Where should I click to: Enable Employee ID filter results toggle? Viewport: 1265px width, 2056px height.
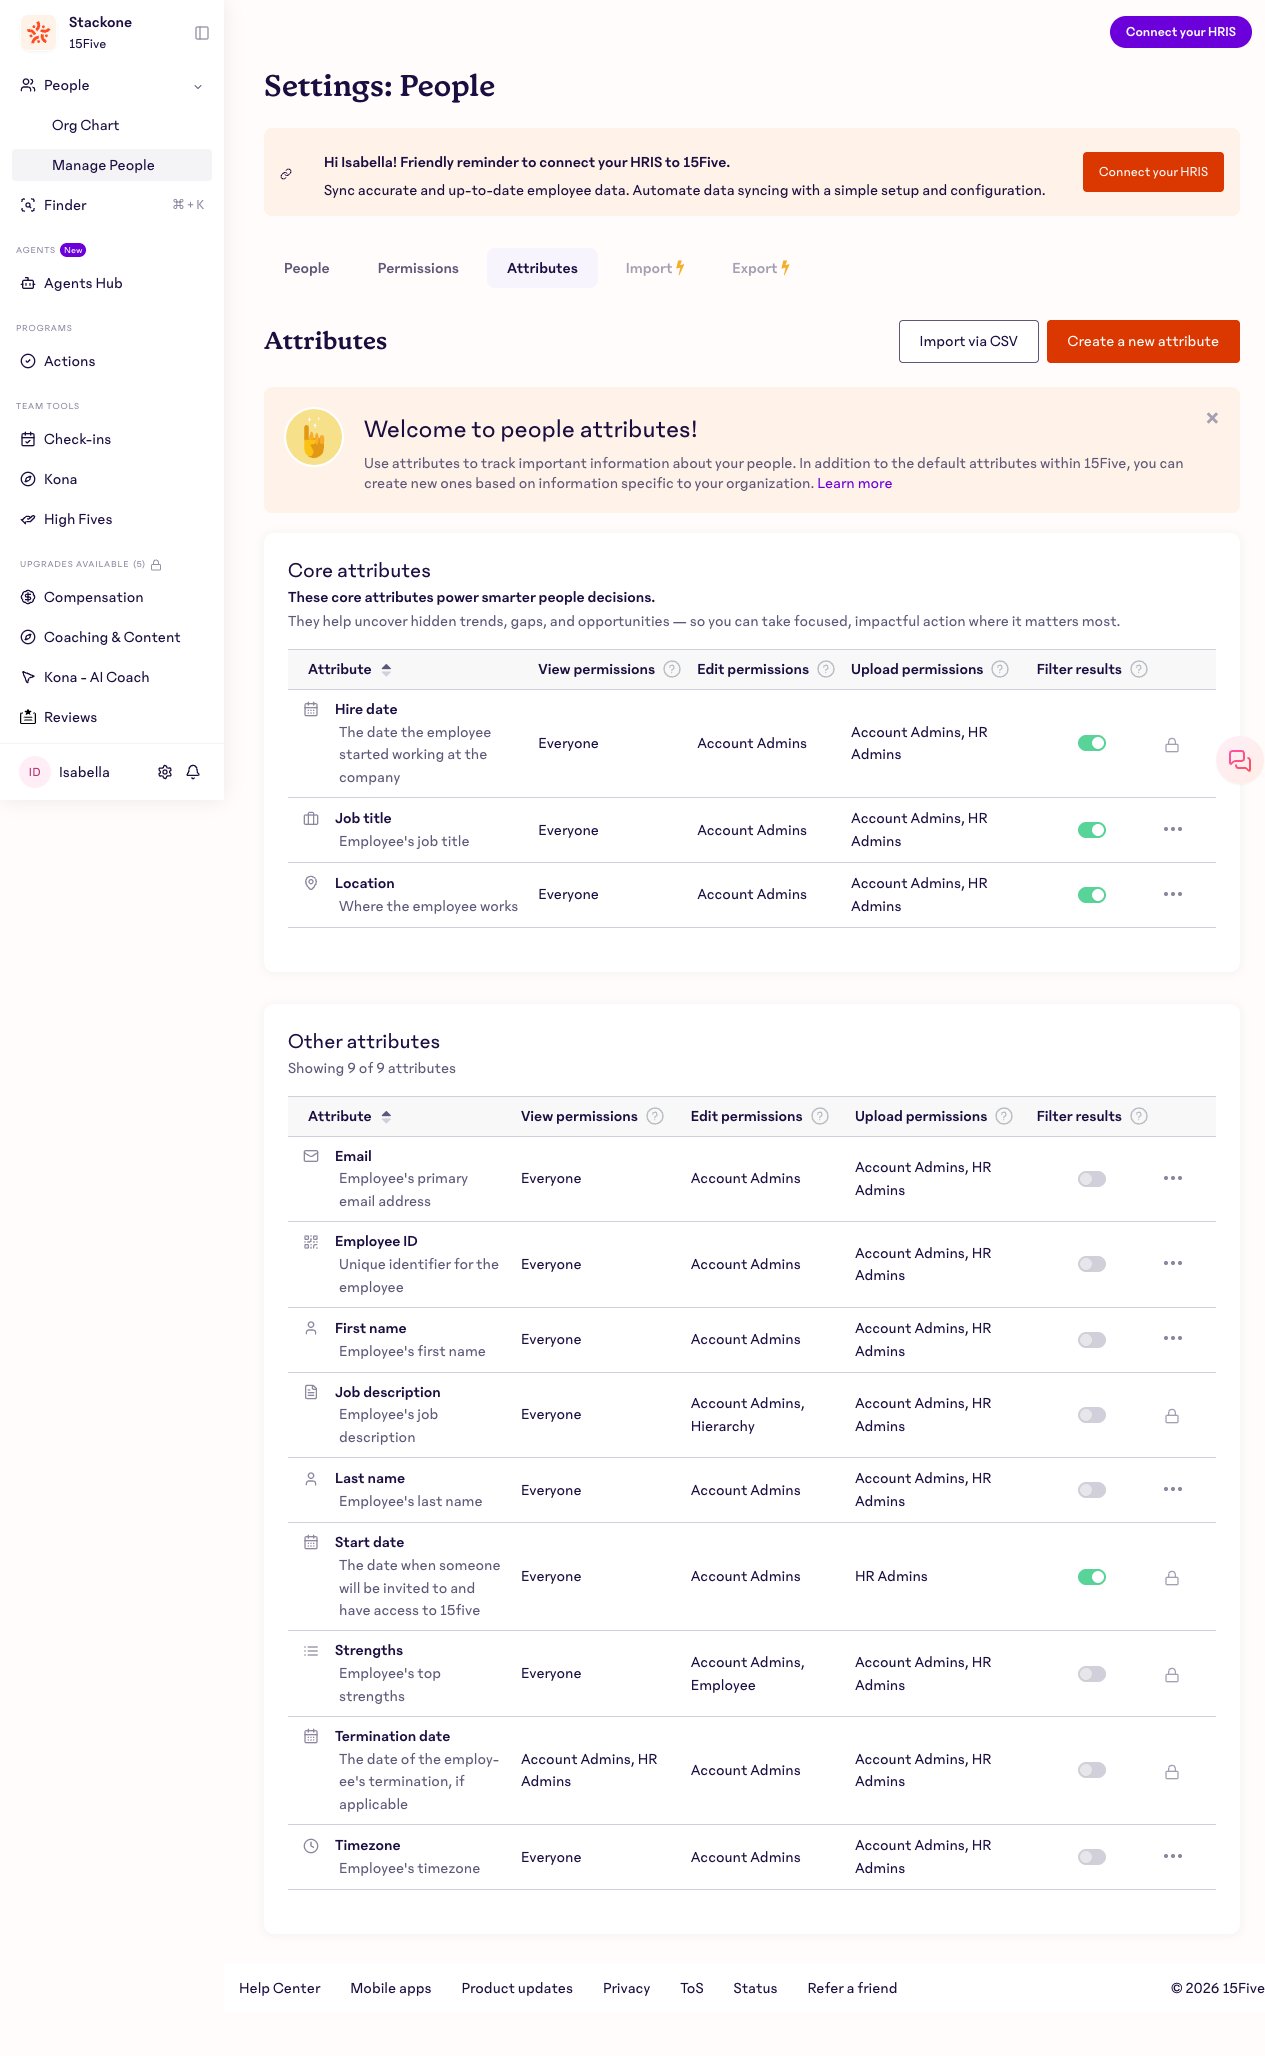coord(1092,1264)
